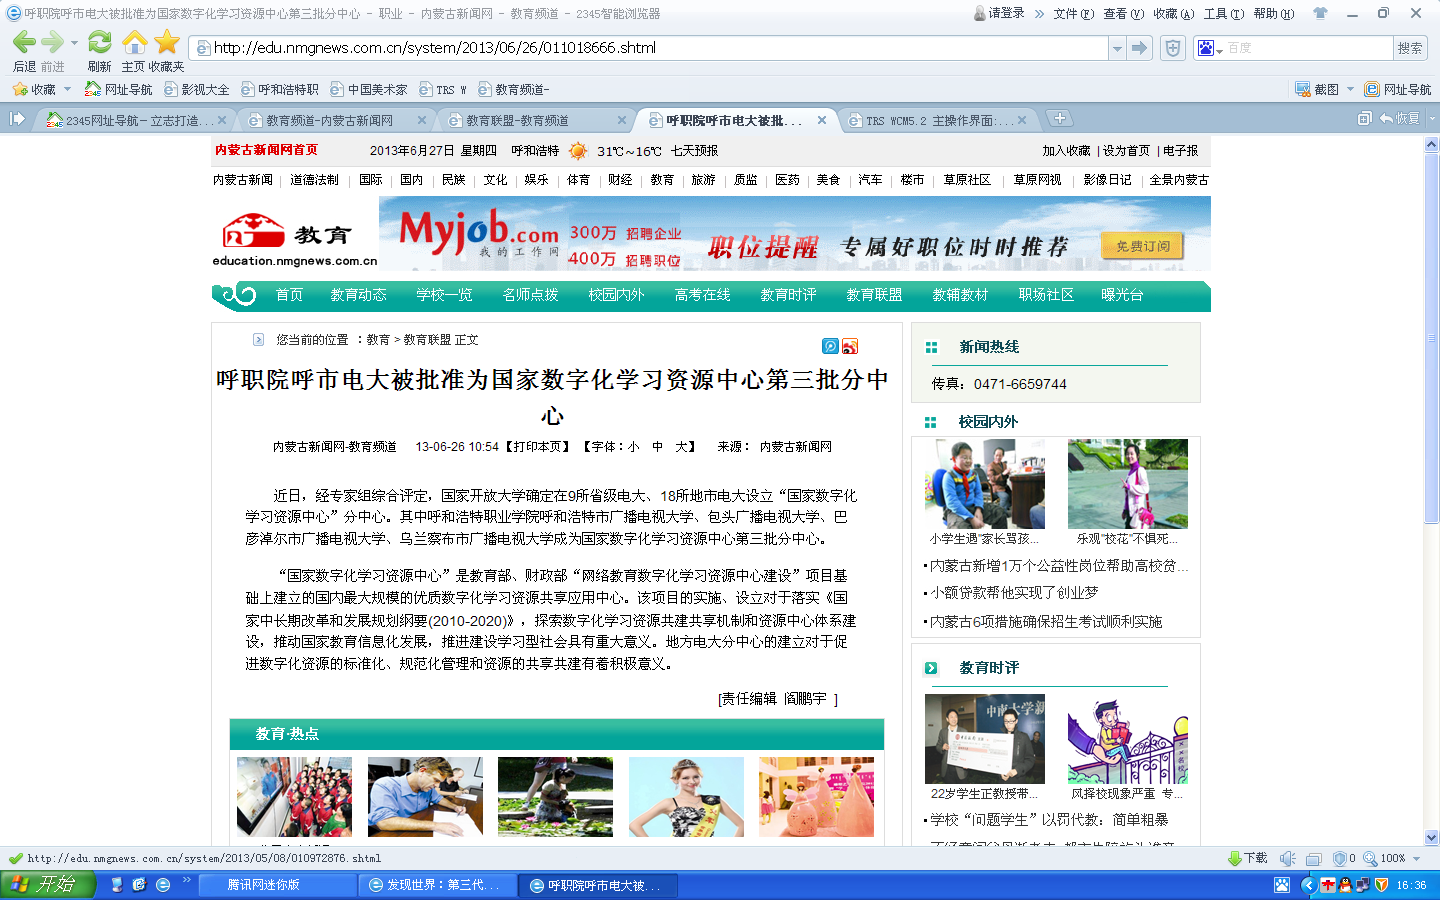Toggle page sound mute in status bar

(1288, 858)
